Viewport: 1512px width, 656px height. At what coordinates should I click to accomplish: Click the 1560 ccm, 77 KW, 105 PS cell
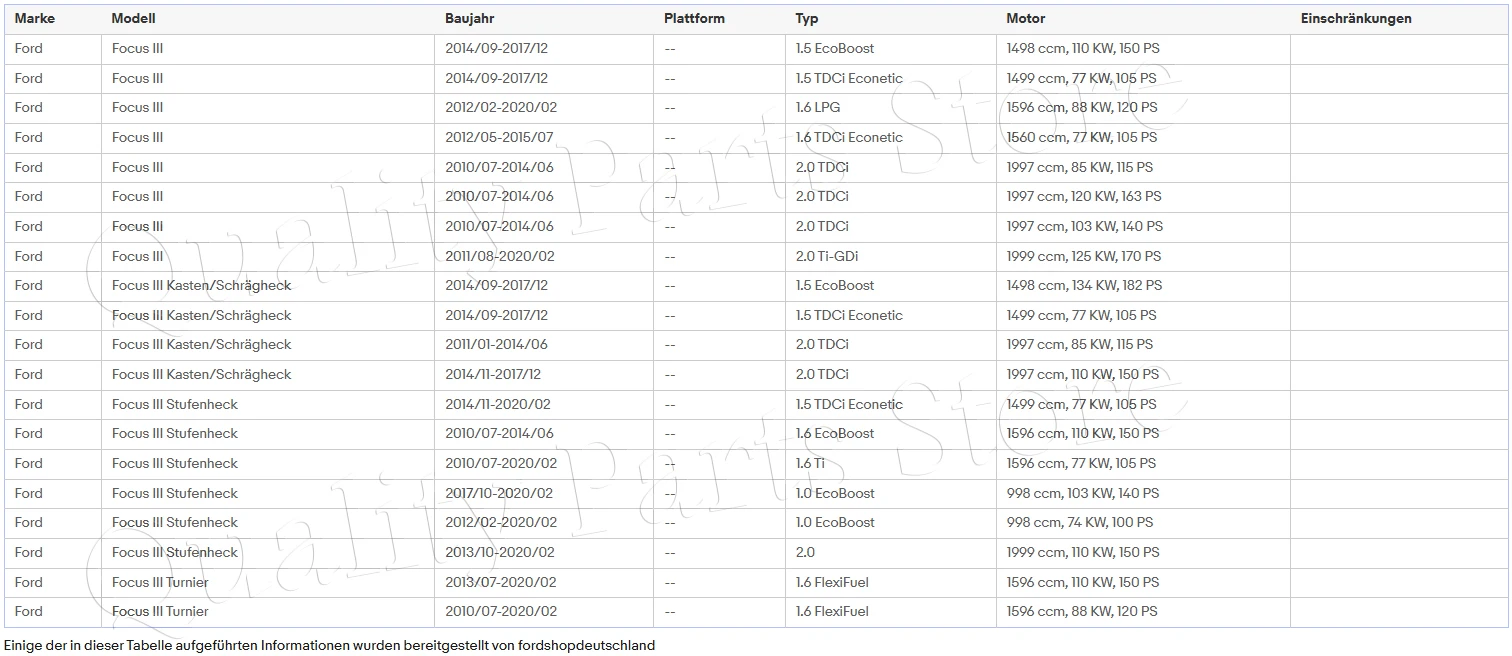pyautogui.click(x=1143, y=138)
